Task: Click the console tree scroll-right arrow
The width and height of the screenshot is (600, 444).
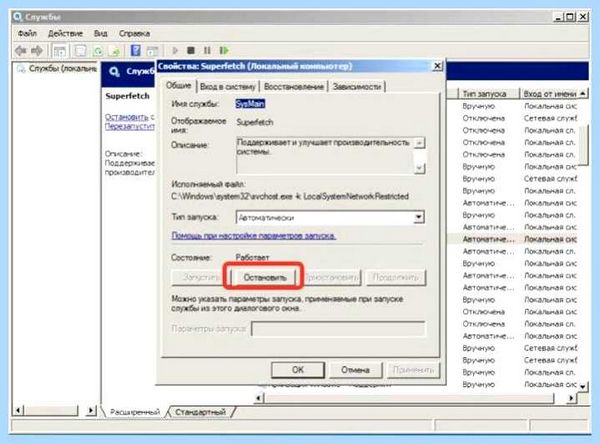Action: point(91,411)
